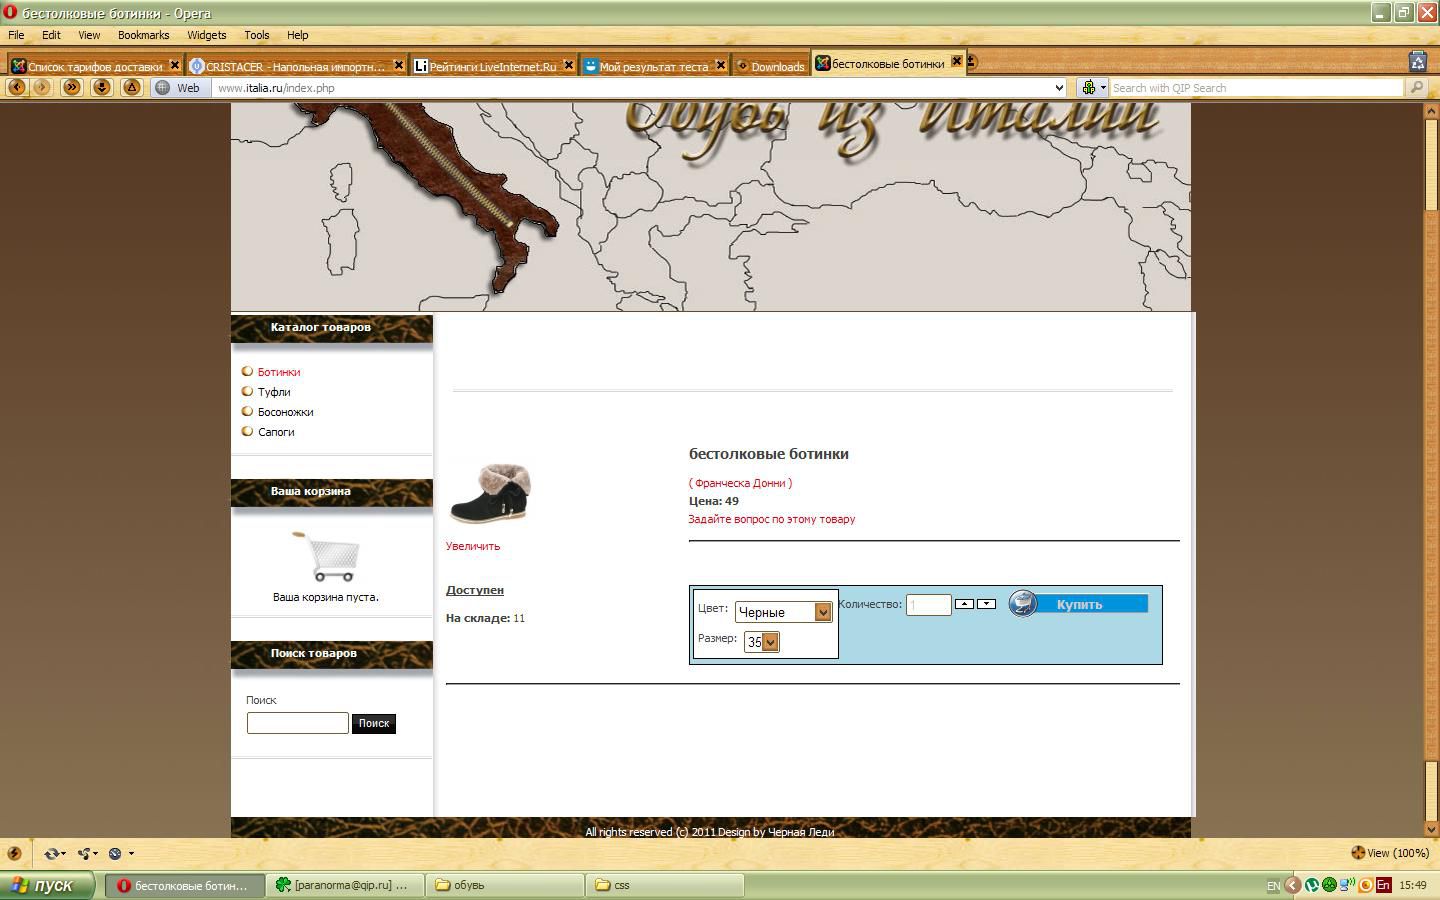This screenshot has width=1440, height=900.
Task: Click the new tab button
Action: click(x=972, y=62)
